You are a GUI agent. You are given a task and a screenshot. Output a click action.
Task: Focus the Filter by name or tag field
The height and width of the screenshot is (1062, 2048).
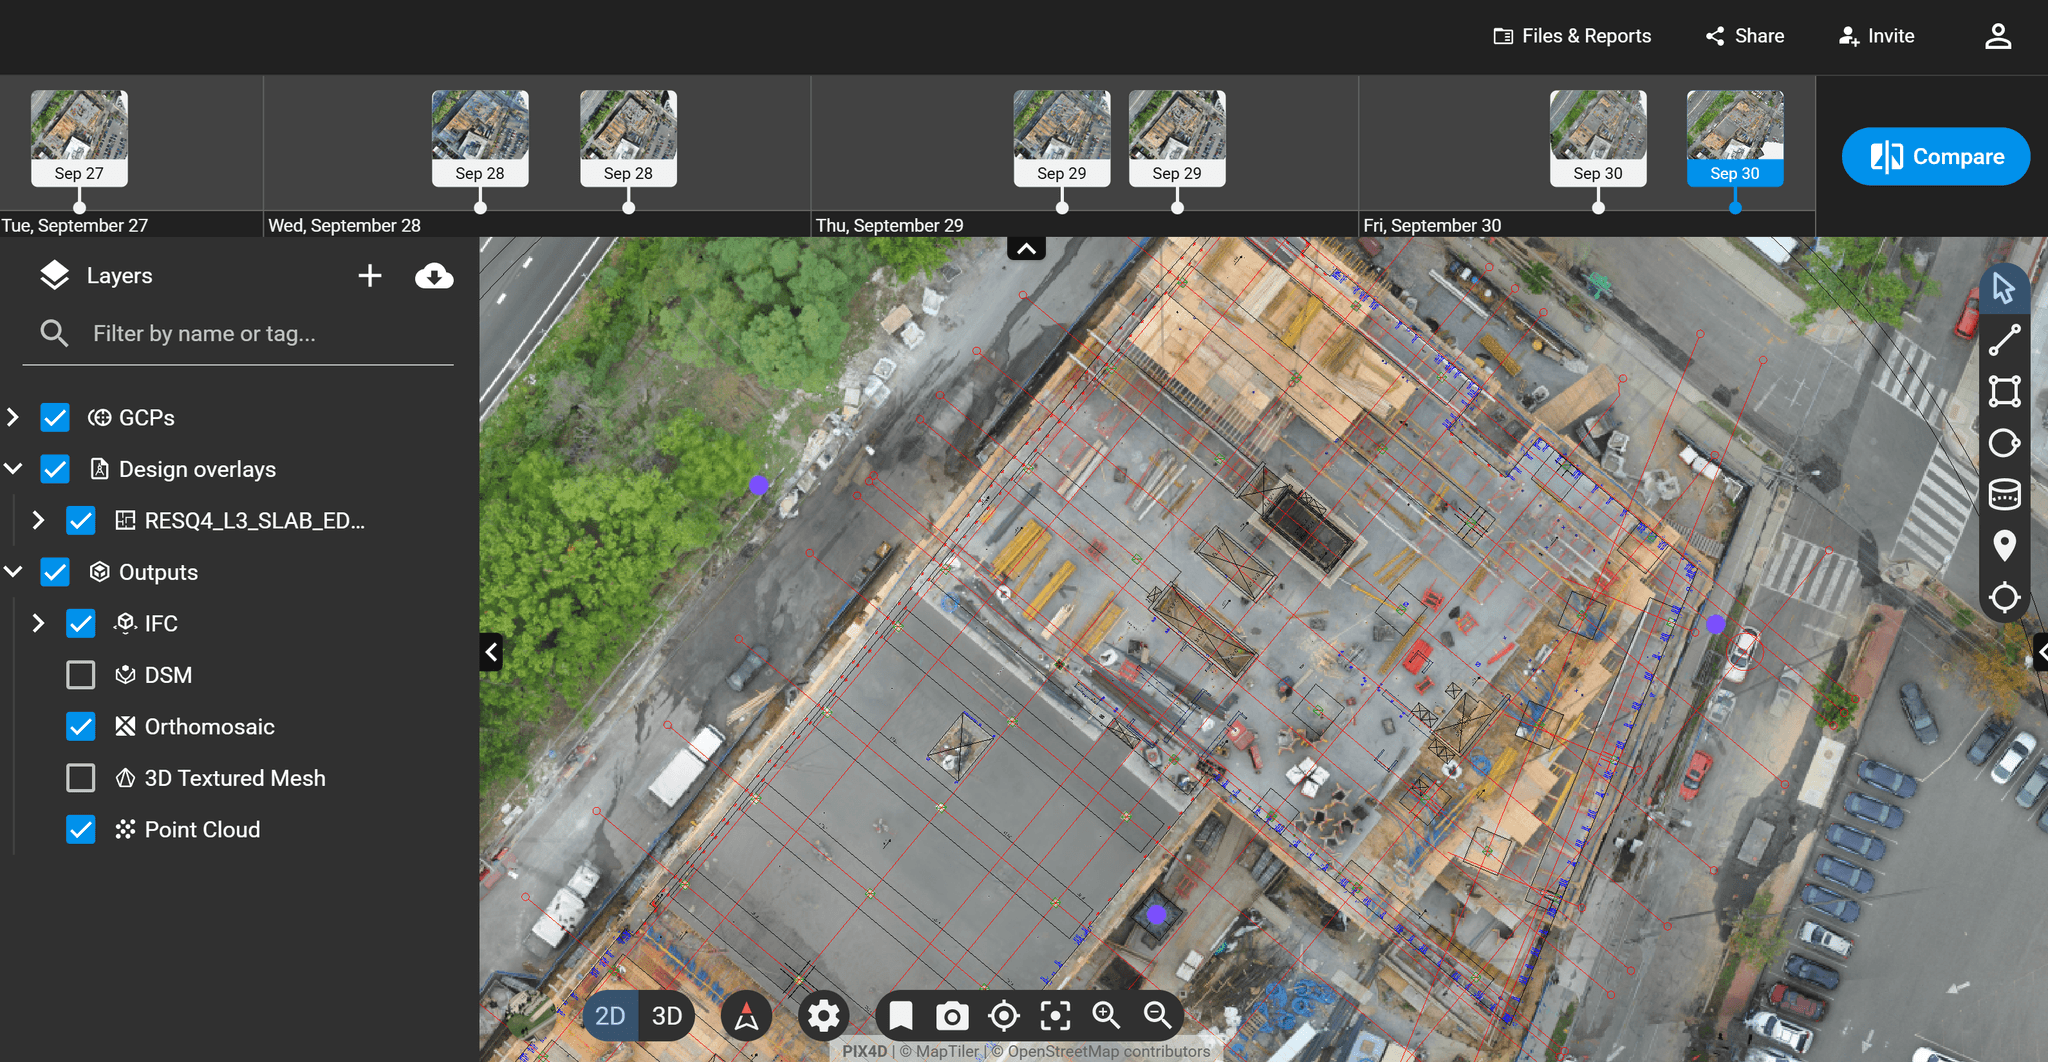tap(238, 334)
